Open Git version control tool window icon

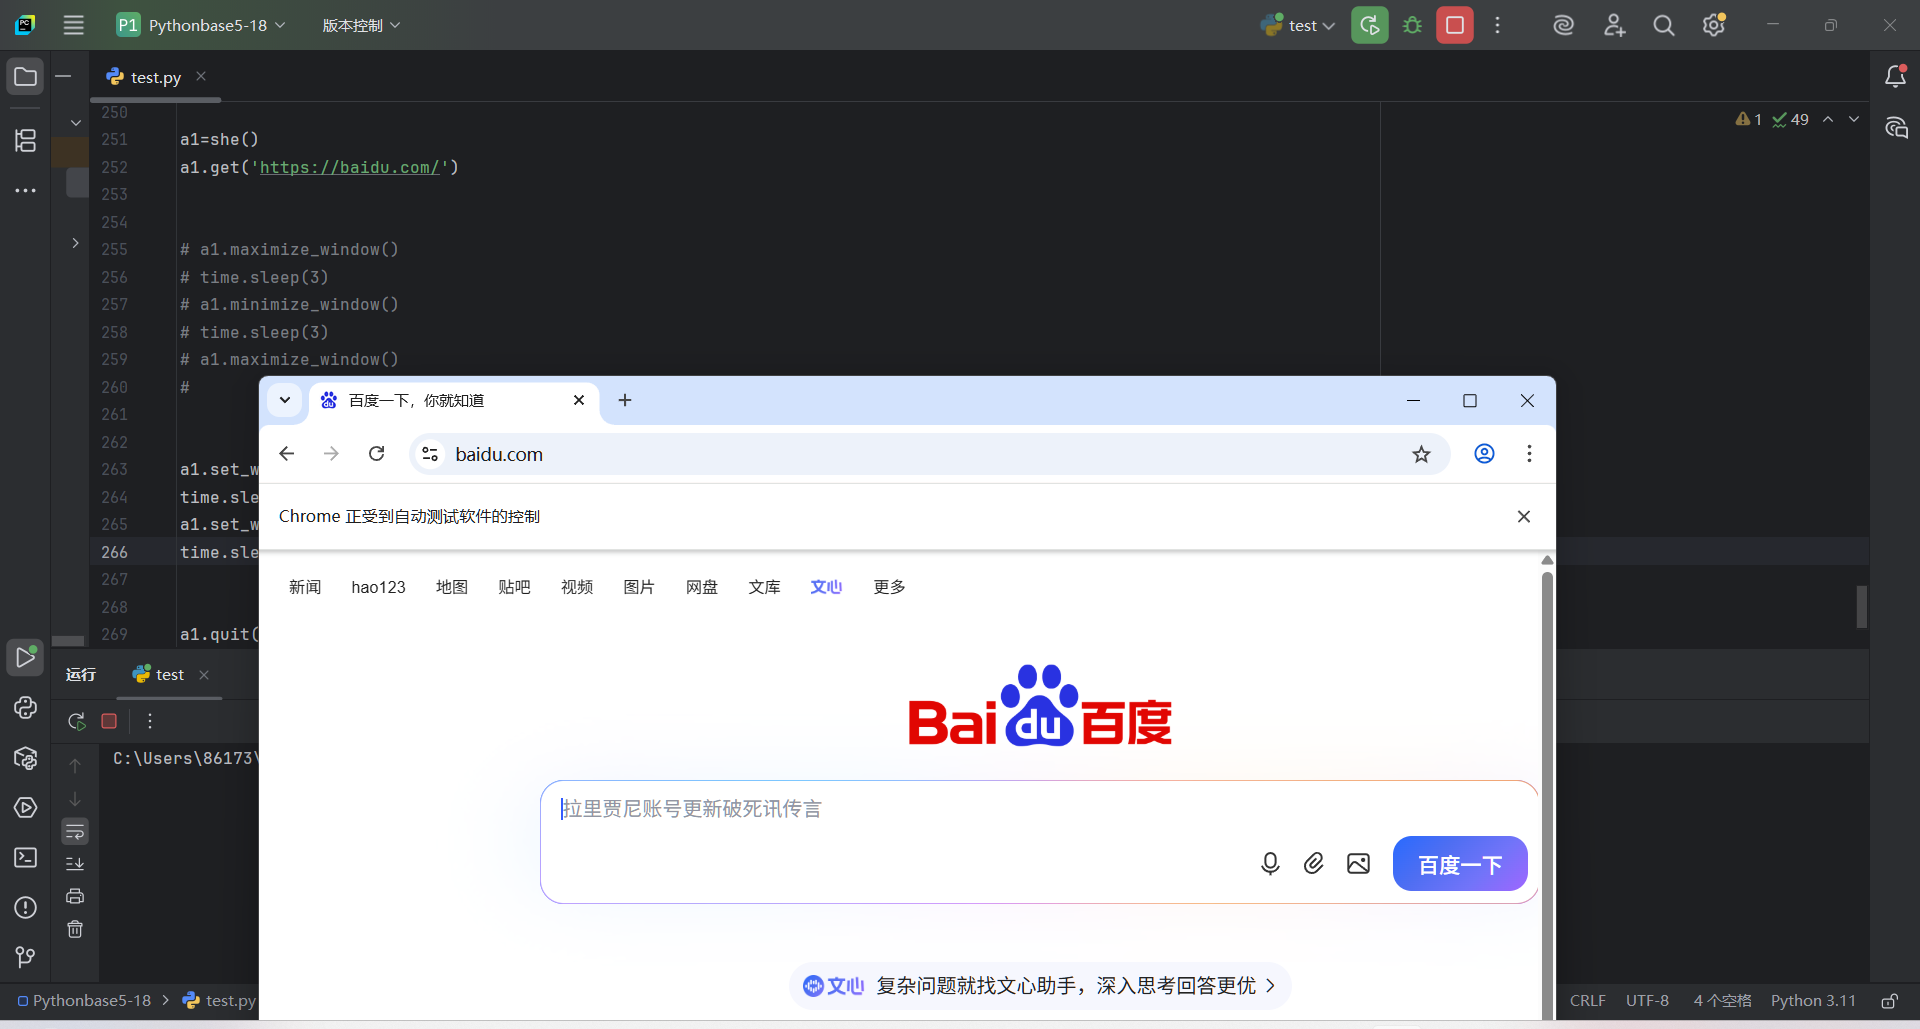(x=26, y=958)
